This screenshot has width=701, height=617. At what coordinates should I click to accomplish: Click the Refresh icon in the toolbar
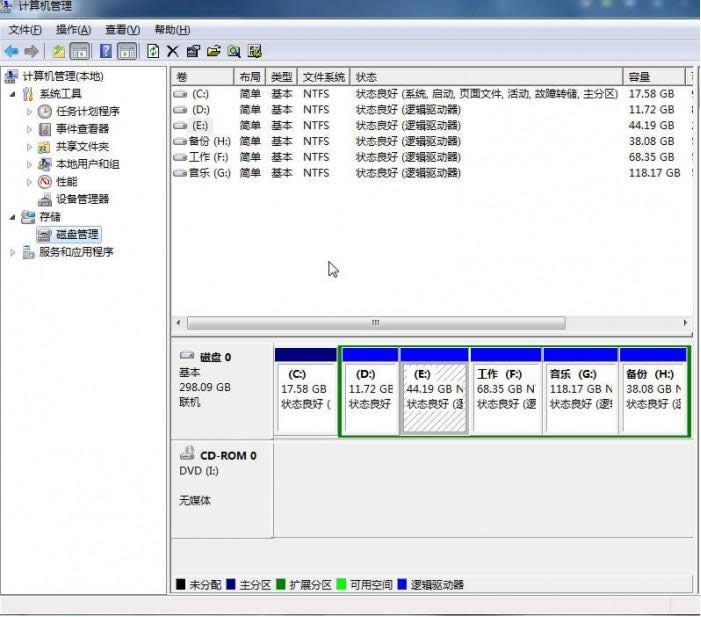coord(153,50)
